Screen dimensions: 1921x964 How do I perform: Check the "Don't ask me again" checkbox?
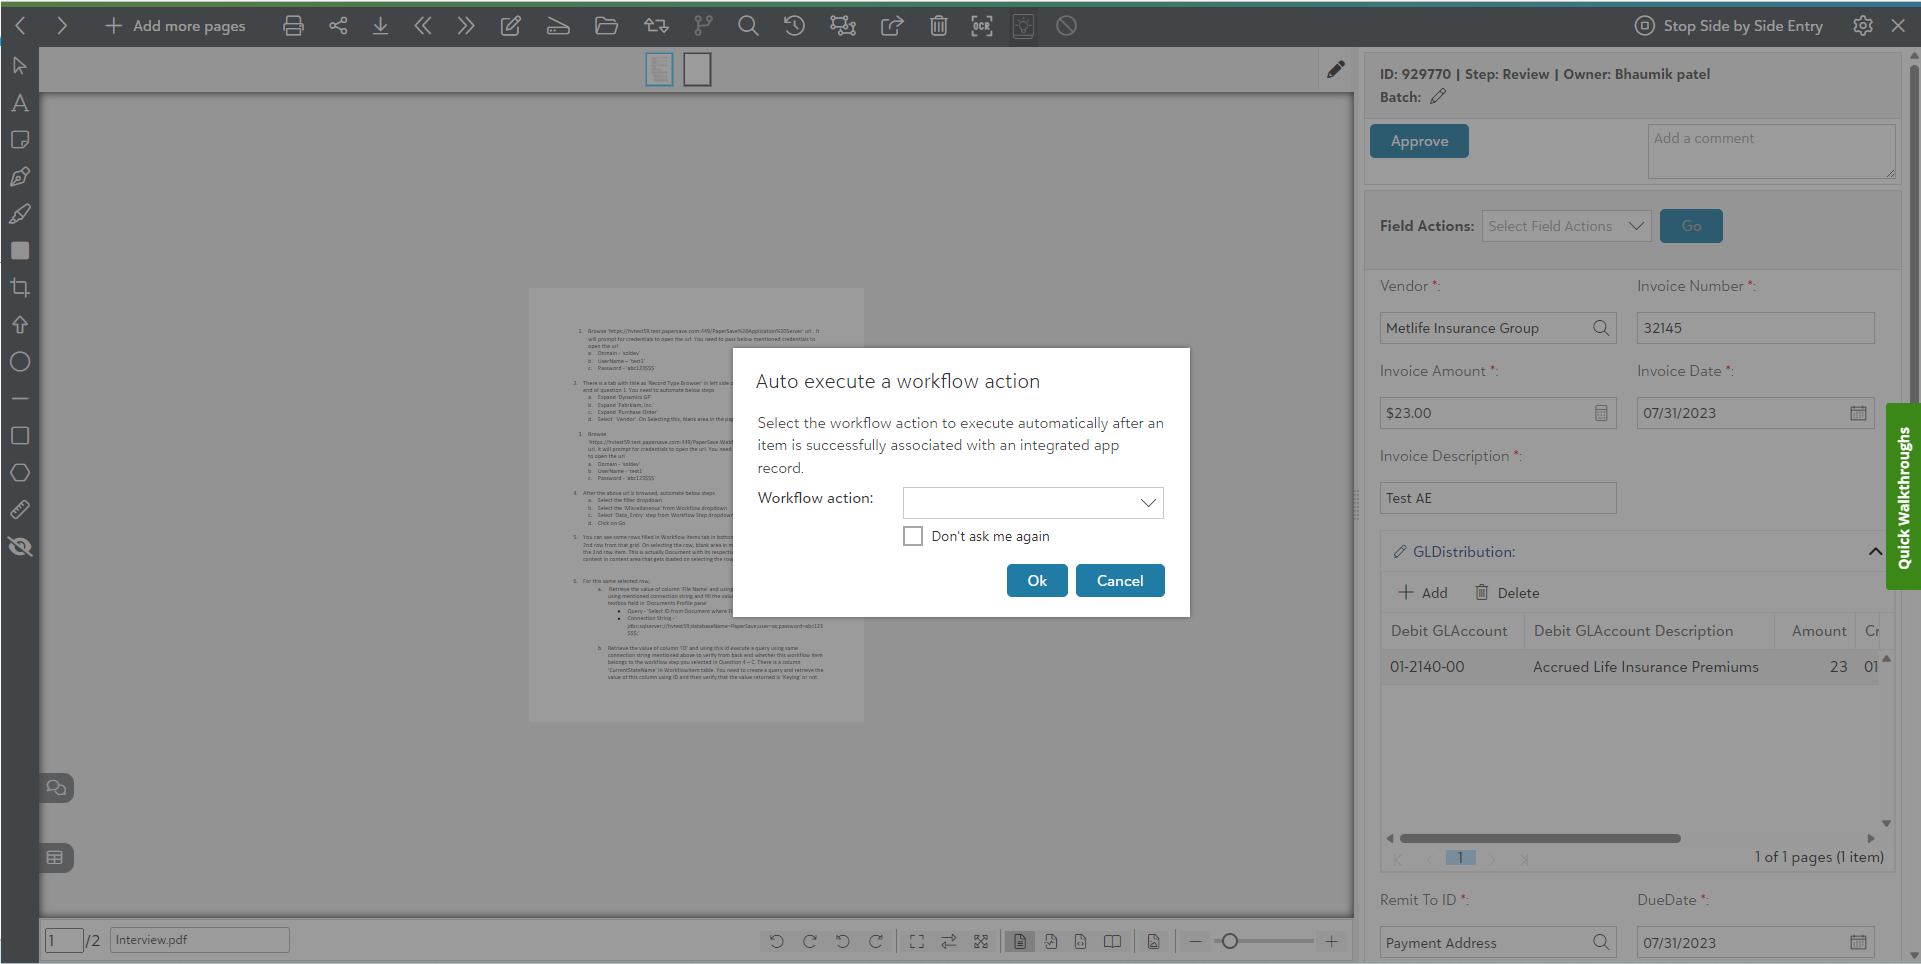coord(913,536)
